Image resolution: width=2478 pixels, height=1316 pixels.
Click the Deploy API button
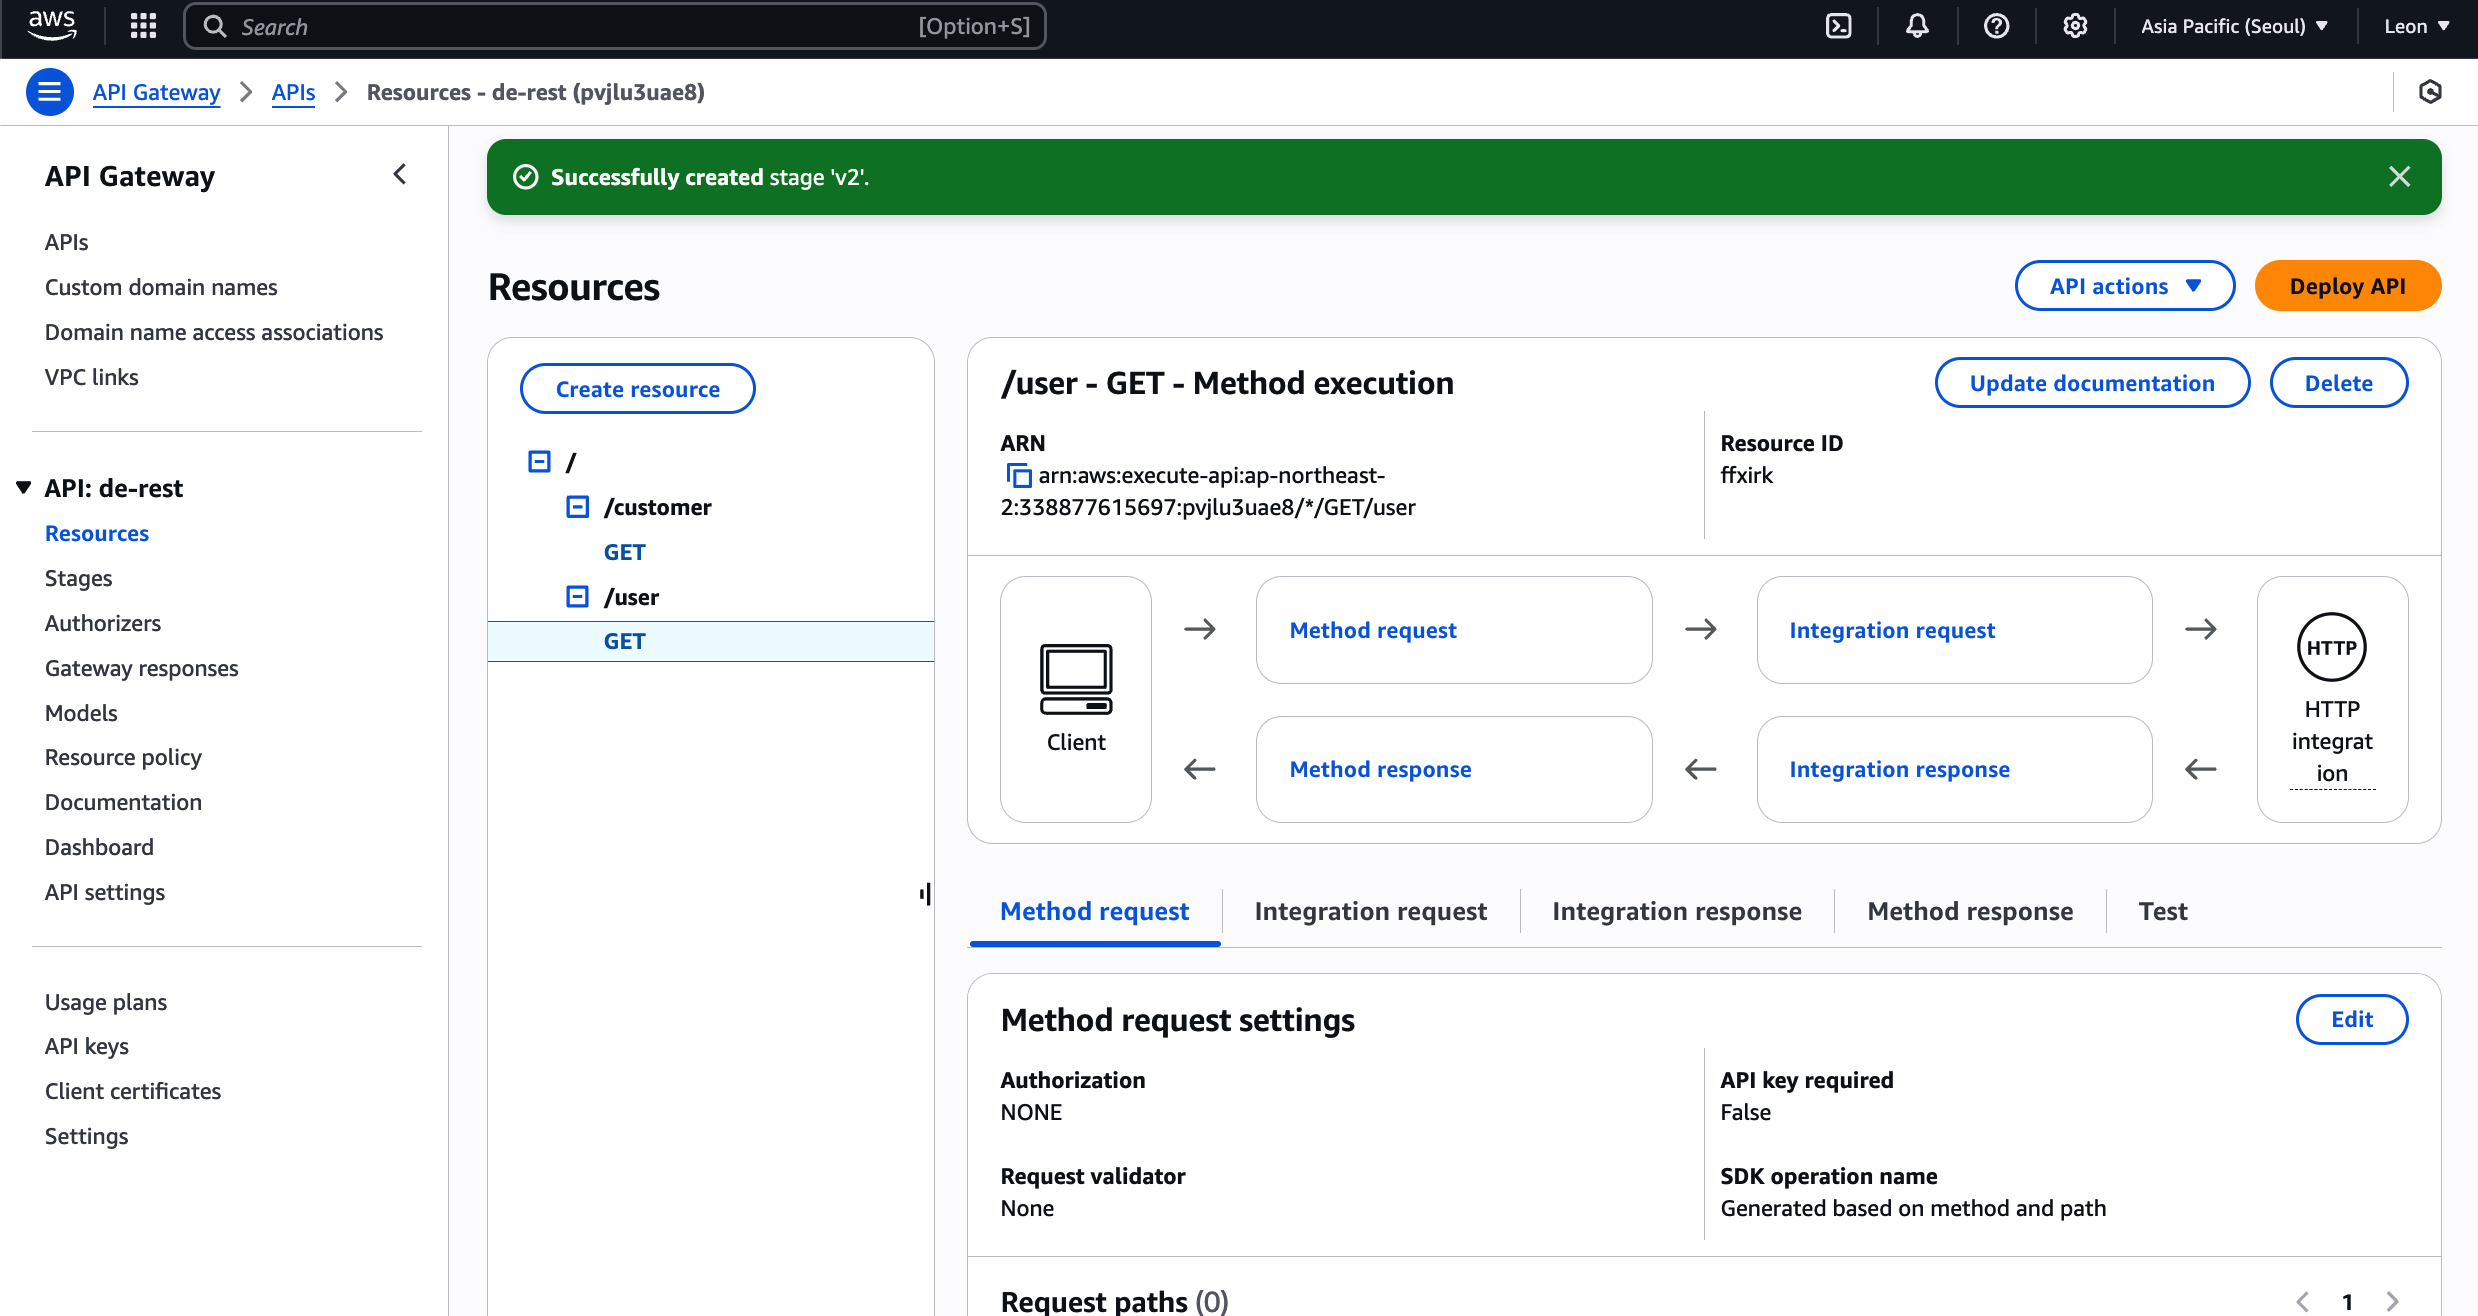[x=2347, y=286]
